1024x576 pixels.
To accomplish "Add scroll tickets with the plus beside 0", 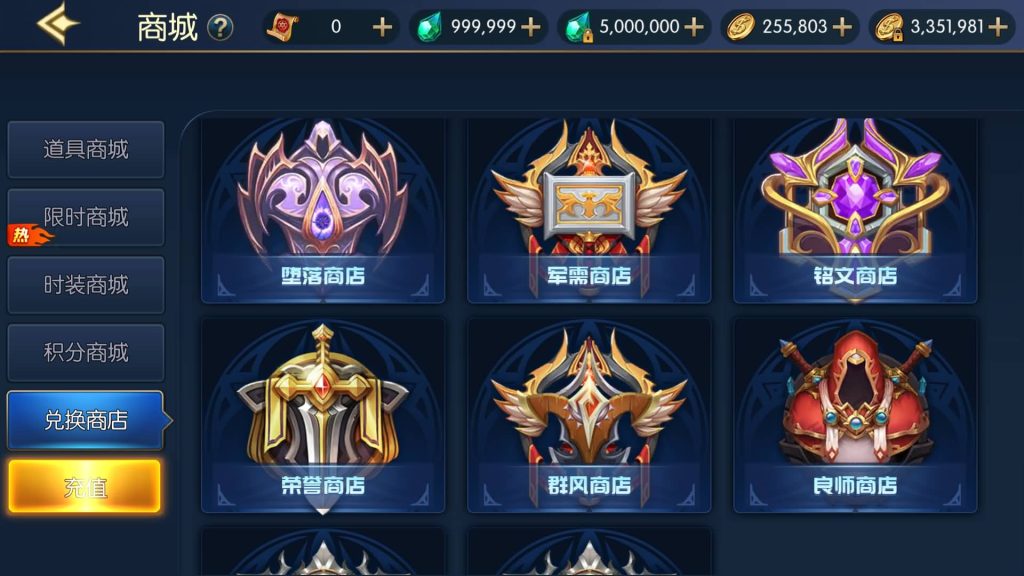I will pos(383,27).
